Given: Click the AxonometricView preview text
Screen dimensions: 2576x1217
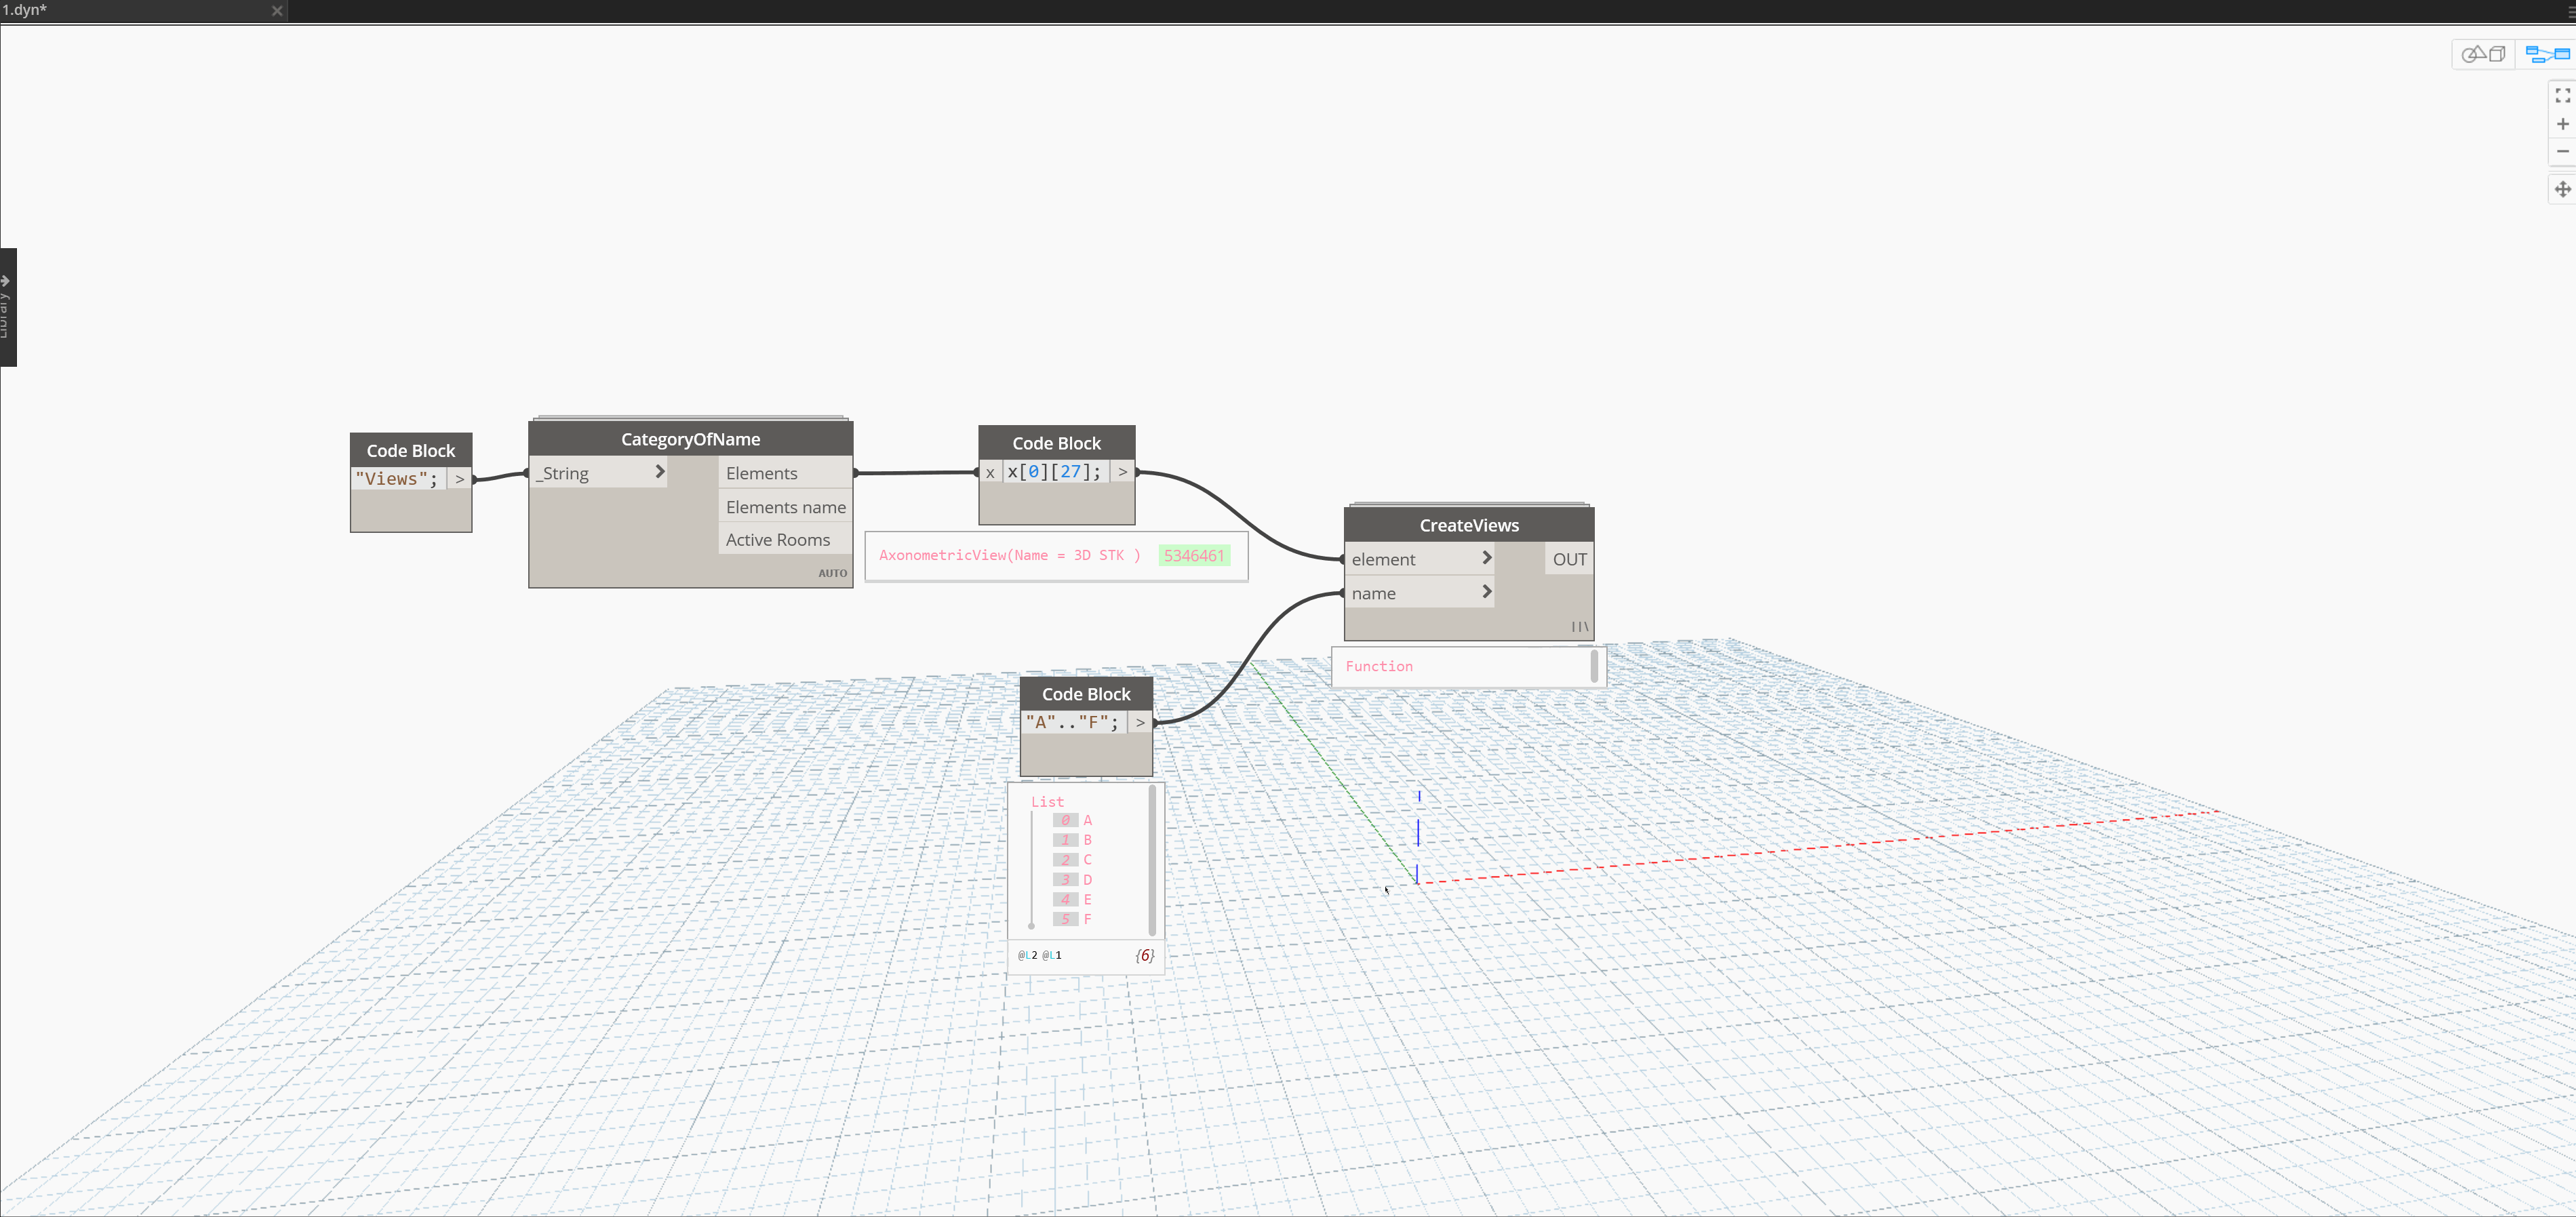Looking at the screenshot, I should [1009, 555].
